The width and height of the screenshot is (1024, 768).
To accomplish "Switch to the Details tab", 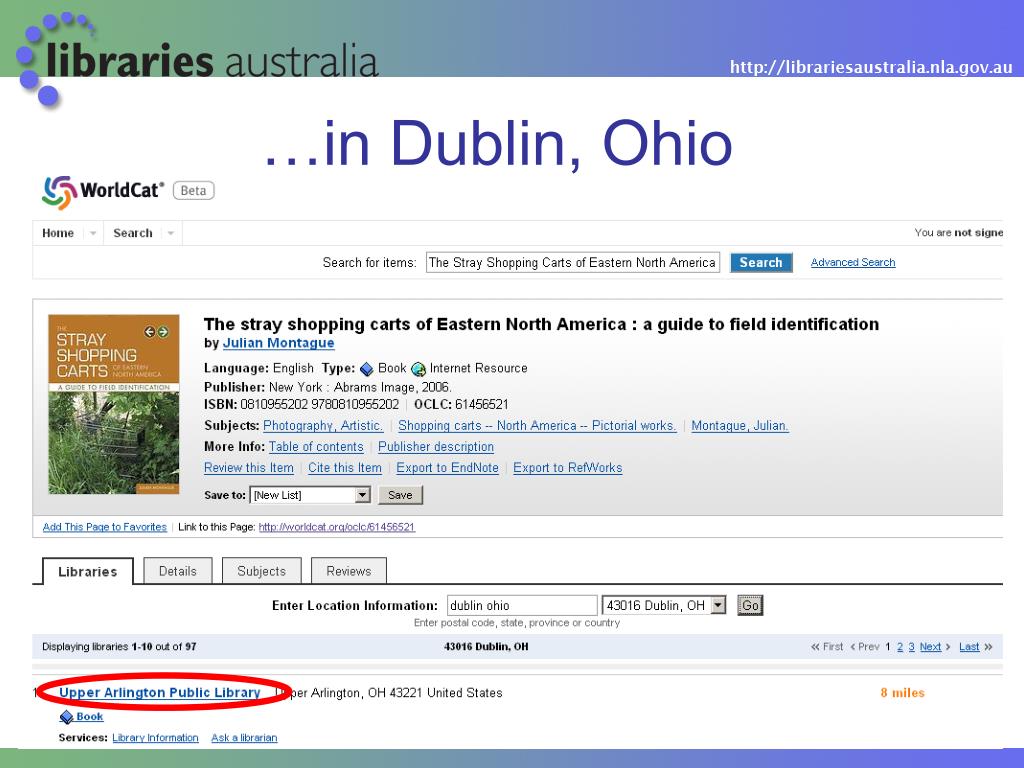I will pyautogui.click(x=178, y=571).
